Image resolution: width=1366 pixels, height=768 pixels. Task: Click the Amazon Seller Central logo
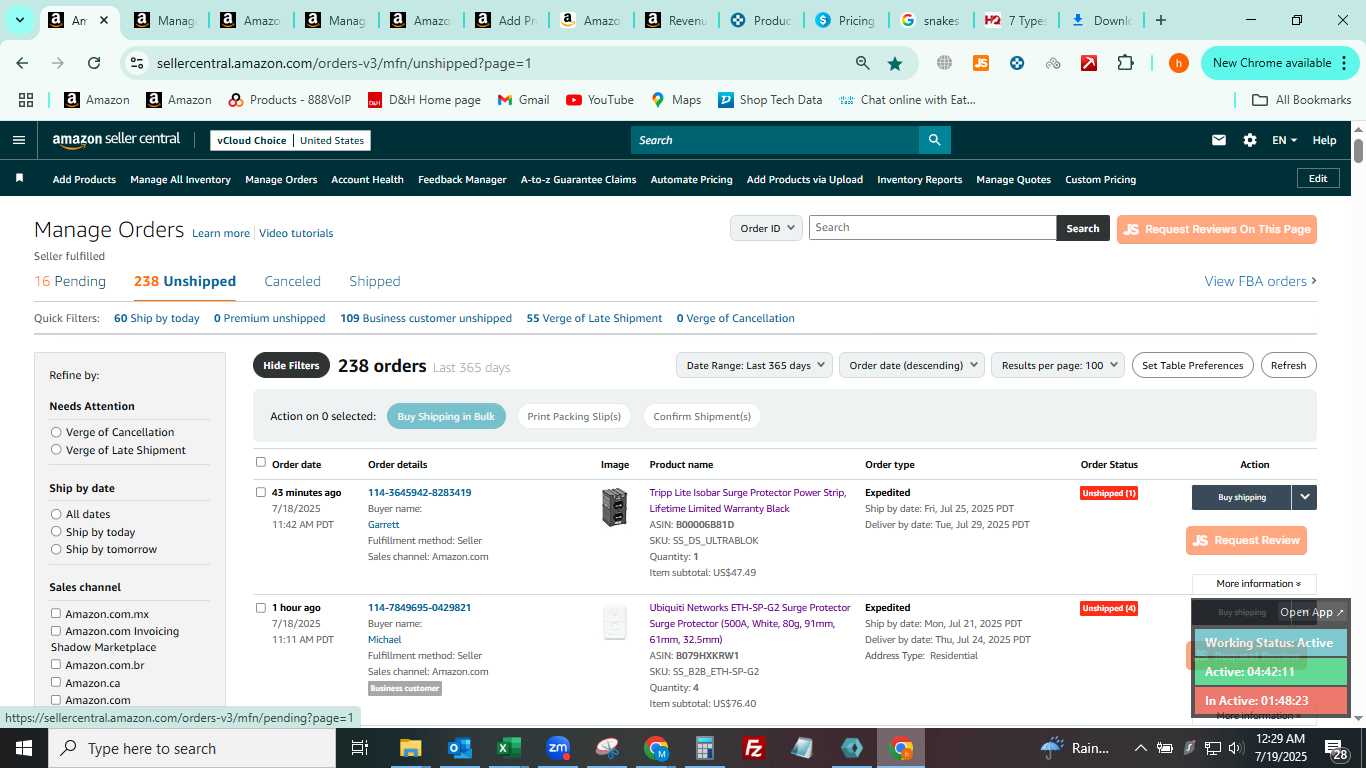point(116,140)
